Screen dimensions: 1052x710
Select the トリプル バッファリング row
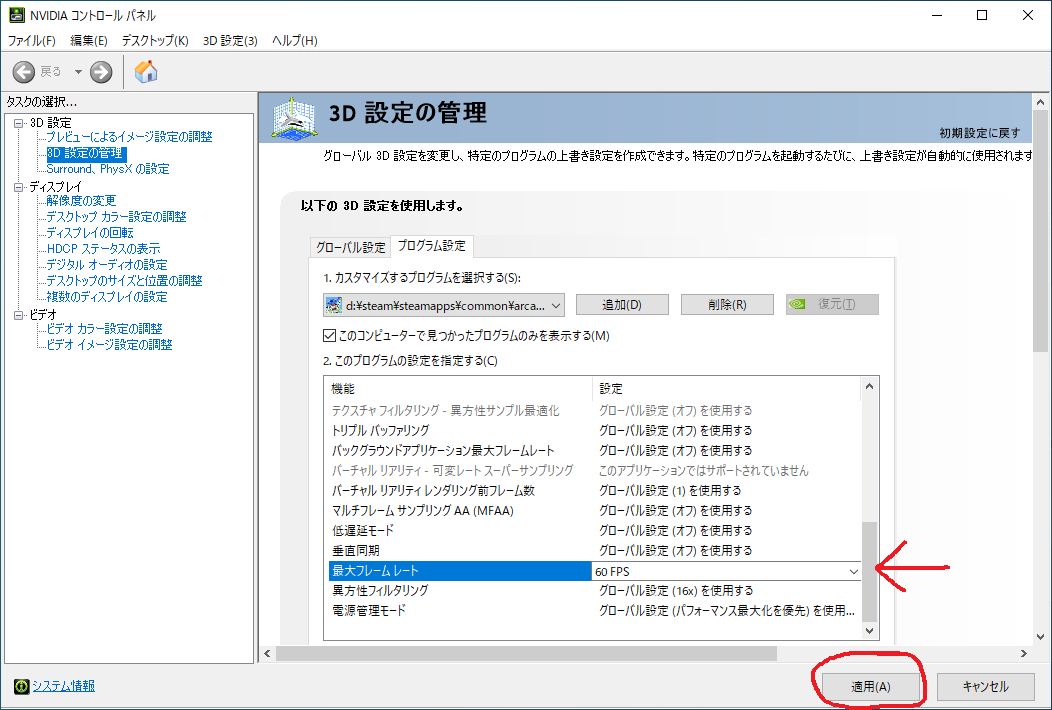click(592, 431)
